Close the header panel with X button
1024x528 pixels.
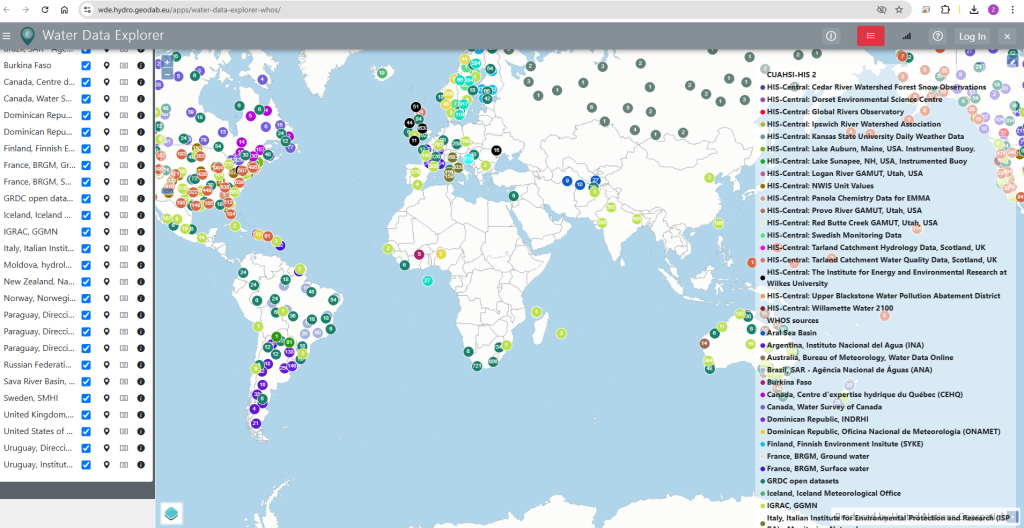click(1007, 36)
